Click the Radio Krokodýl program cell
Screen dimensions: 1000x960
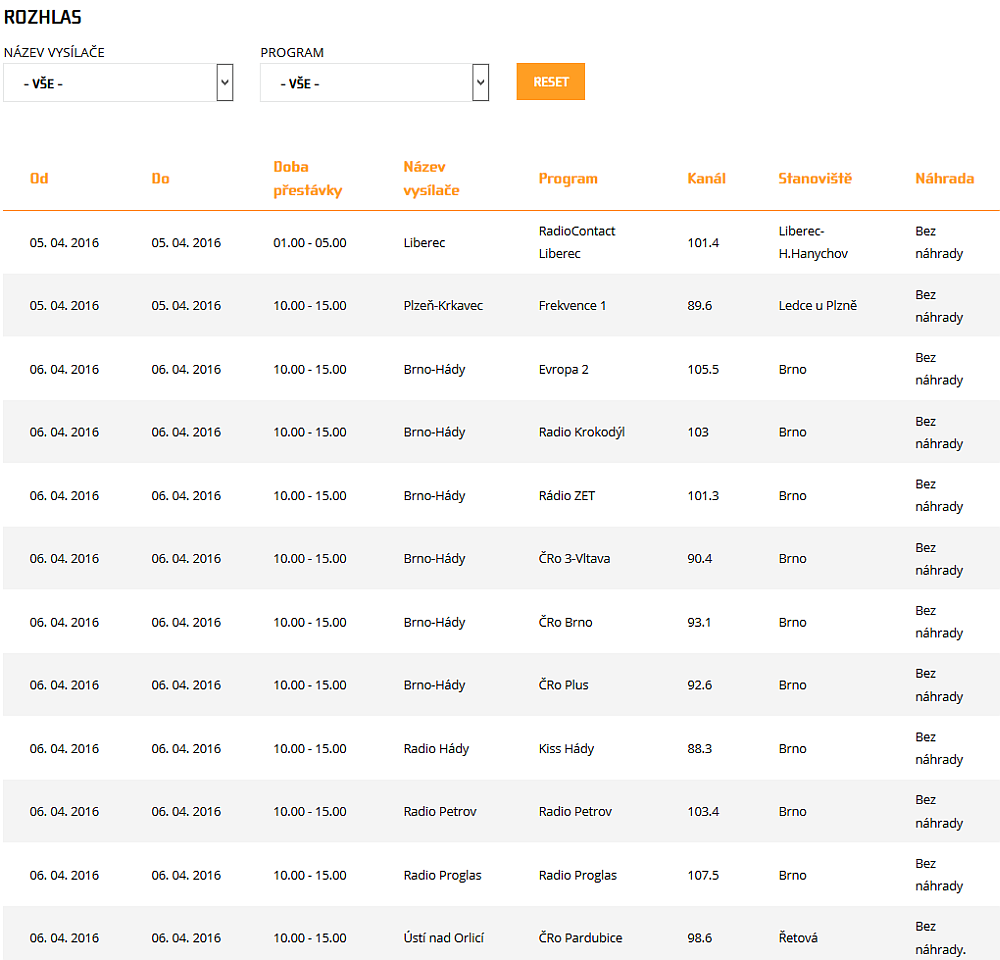coord(581,433)
